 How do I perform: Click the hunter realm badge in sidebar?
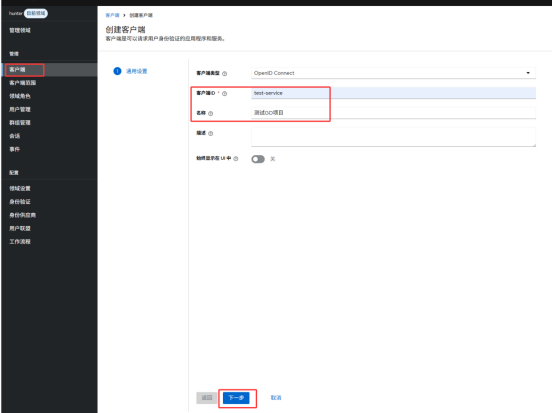(x=36, y=13)
